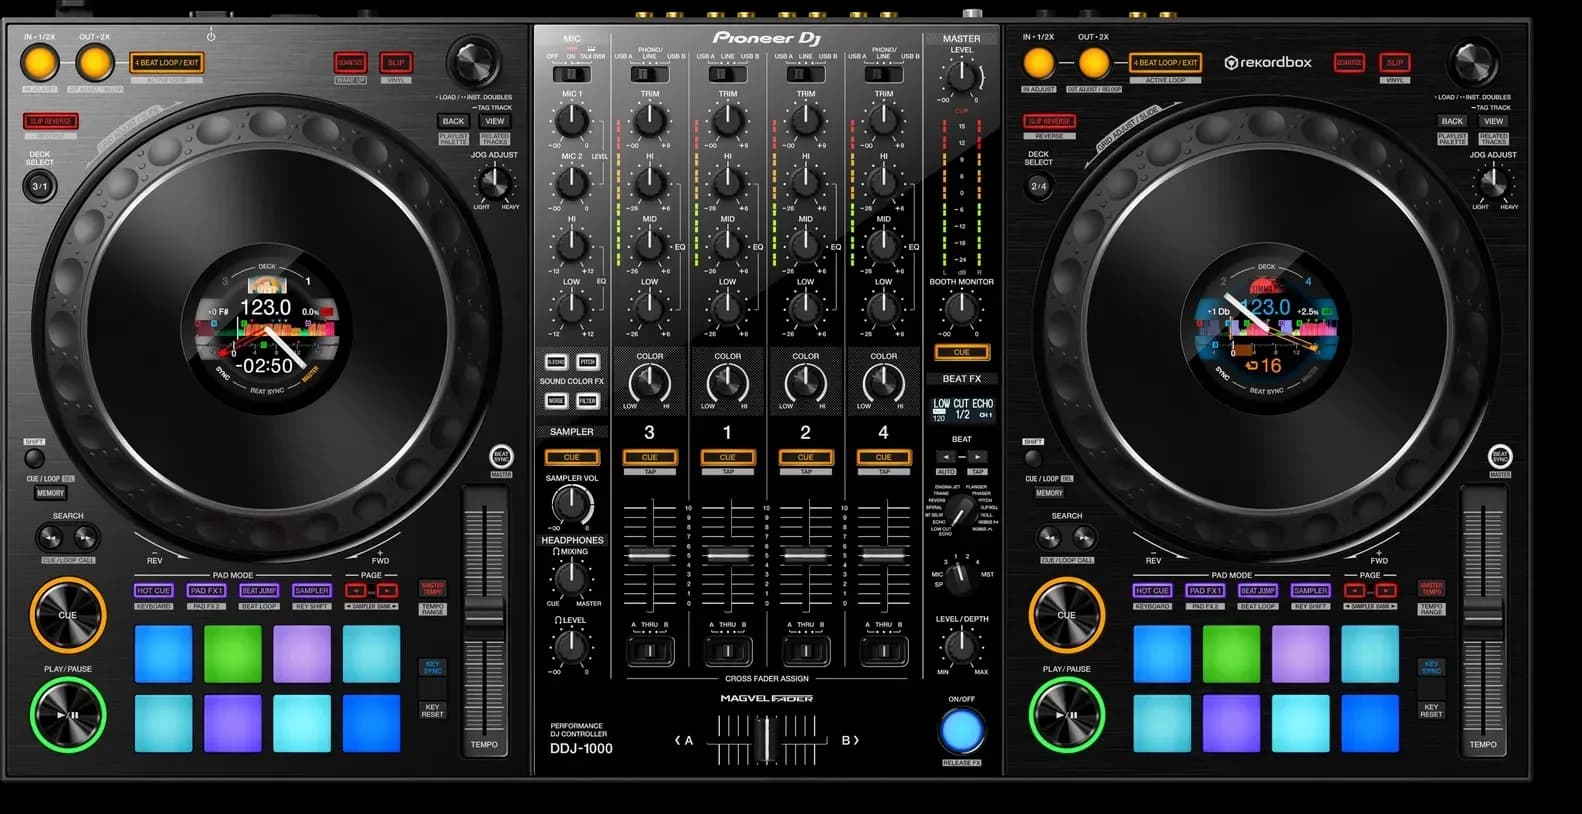Click the right deck VIEW button

pyautogui.click(x=1494, y=121)
